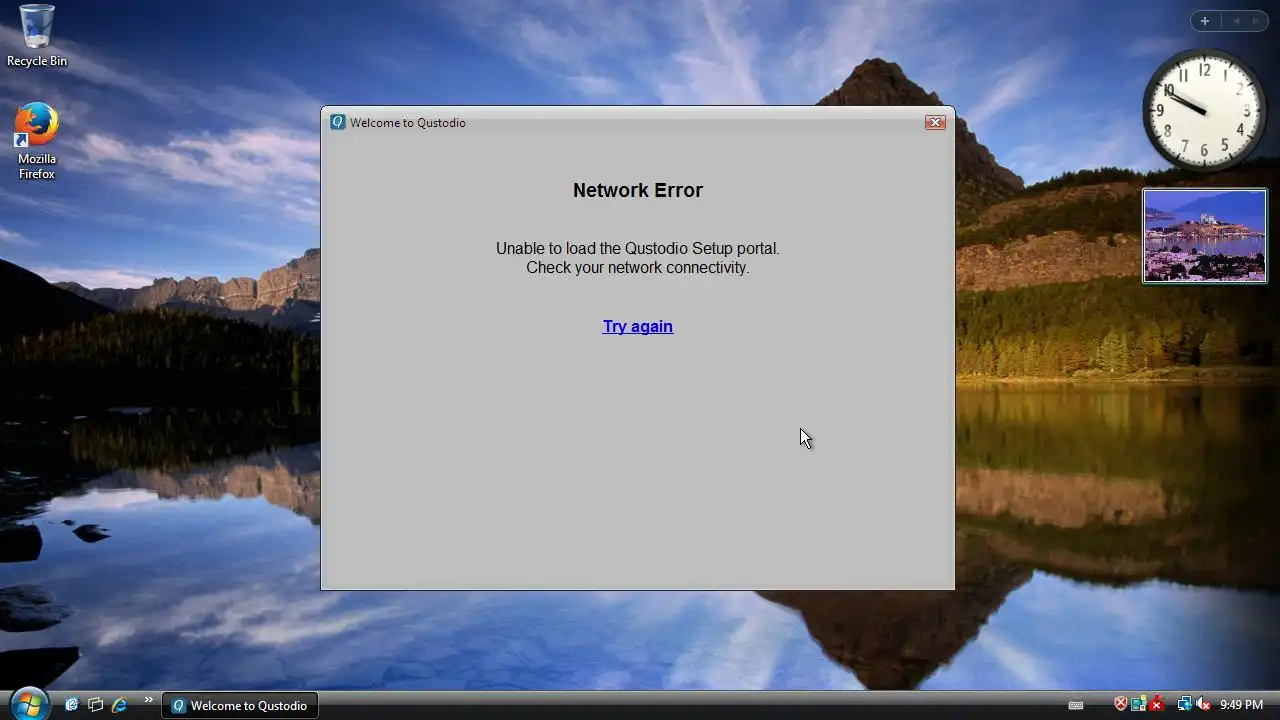Open the Windows Security alert shield tray icon
Image resolution: width=1280 pixels, height=720 pixels.
click(x=1121, y=704)
